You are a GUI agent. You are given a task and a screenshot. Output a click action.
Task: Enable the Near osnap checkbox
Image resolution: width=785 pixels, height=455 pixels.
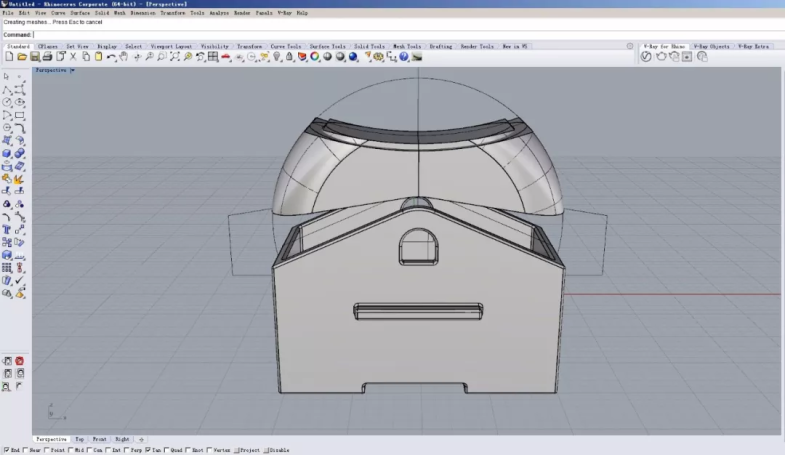23,451
